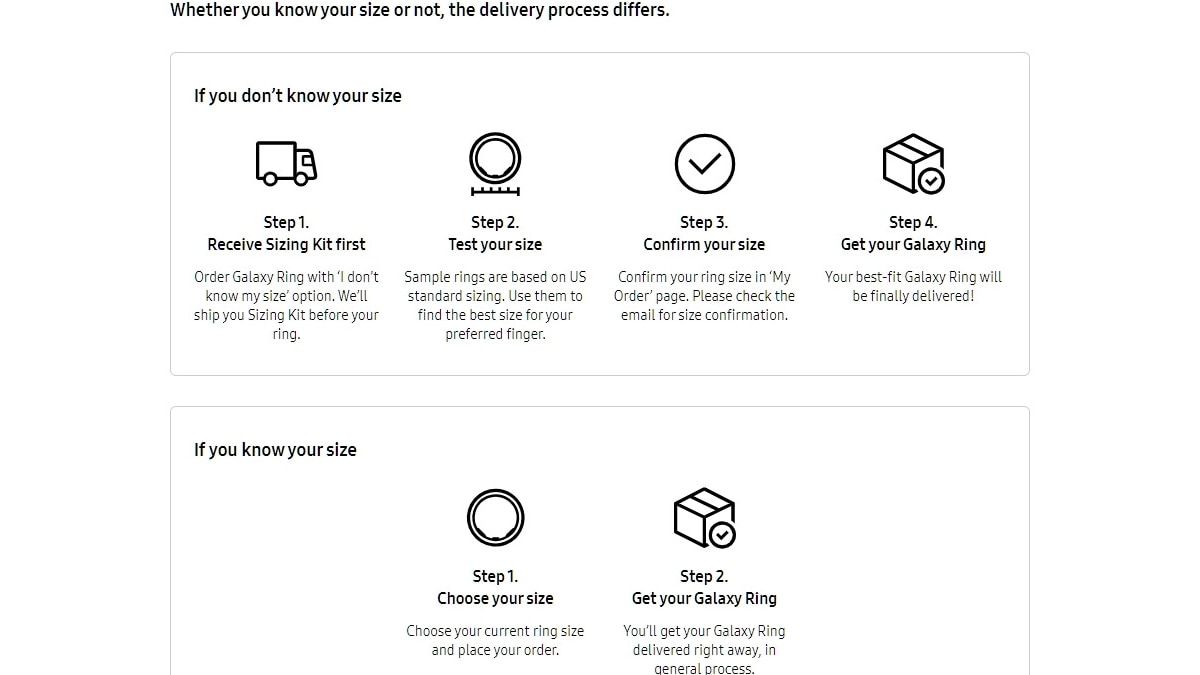Click the sample rings US sizing description
This screenshot has width=1200, height=675.
pyautogui.click(x=495, y=305)
